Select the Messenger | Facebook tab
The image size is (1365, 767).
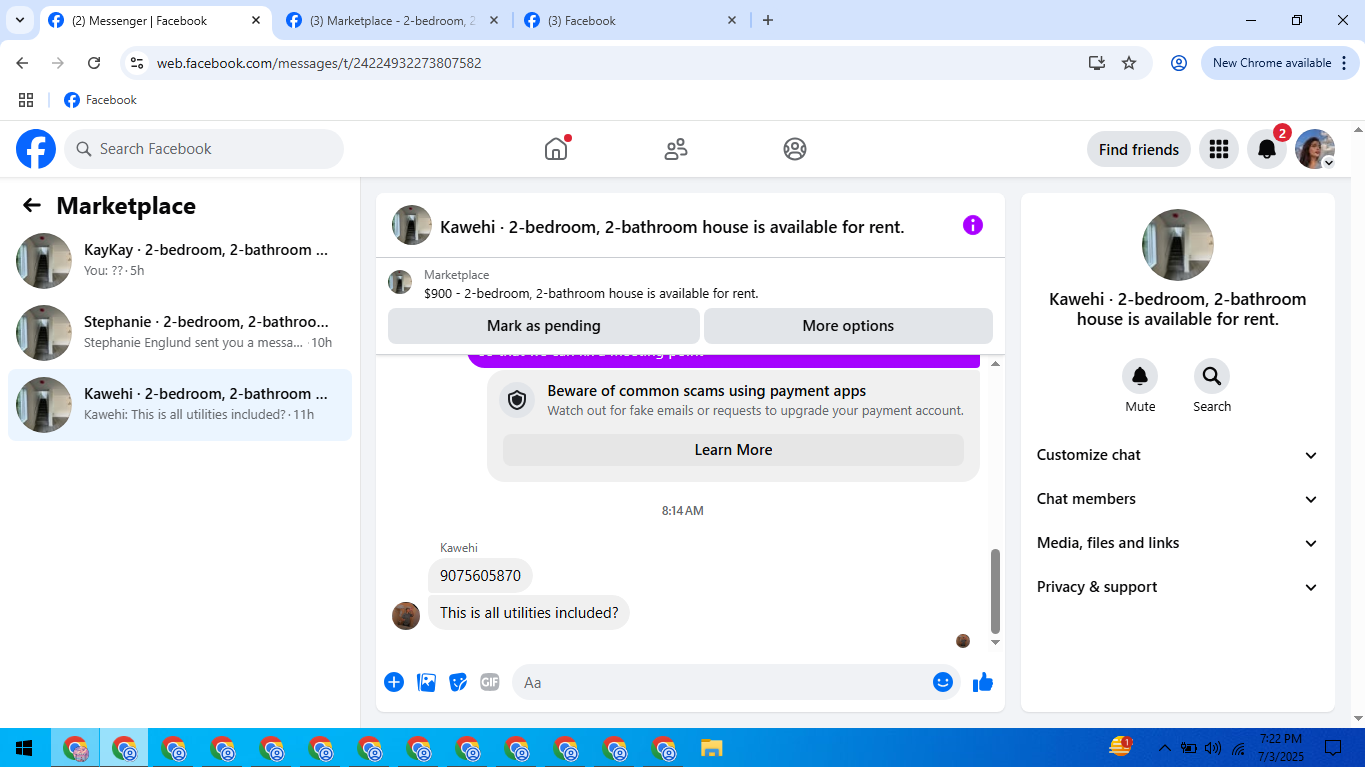pyautogui.click(x=155, y=20)
